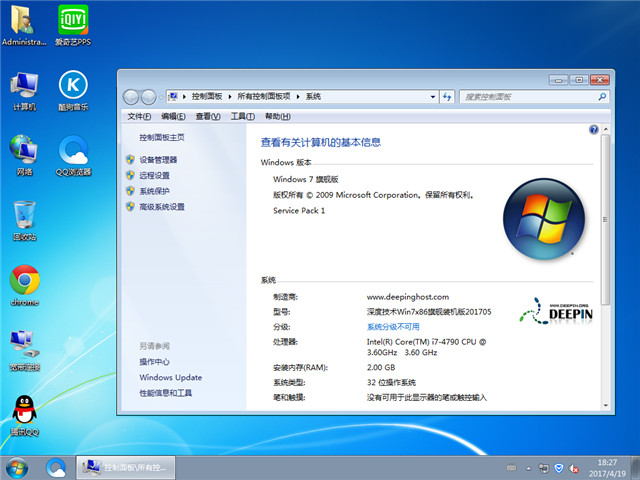This screenshot has height=480, width=640.
Task: Open 设备管理器 (Device Manager) link
Action: (x=158, y=160)
